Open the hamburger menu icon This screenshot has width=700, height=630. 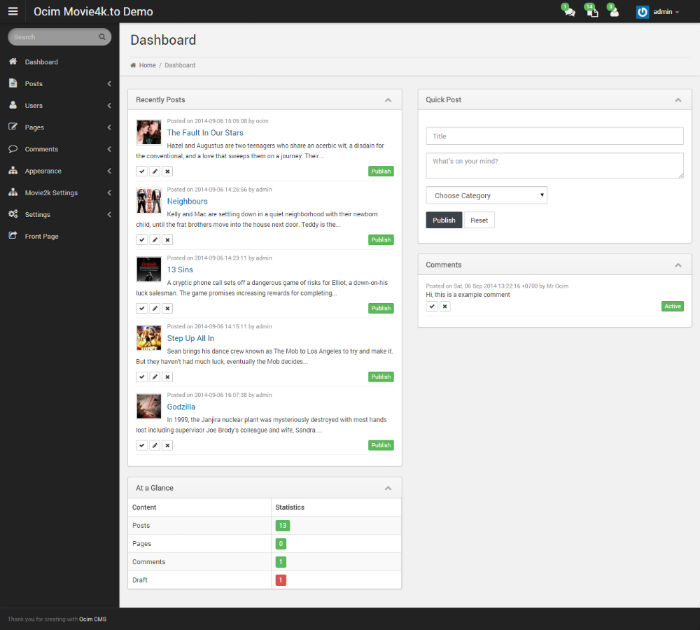(x=13, y=11)
